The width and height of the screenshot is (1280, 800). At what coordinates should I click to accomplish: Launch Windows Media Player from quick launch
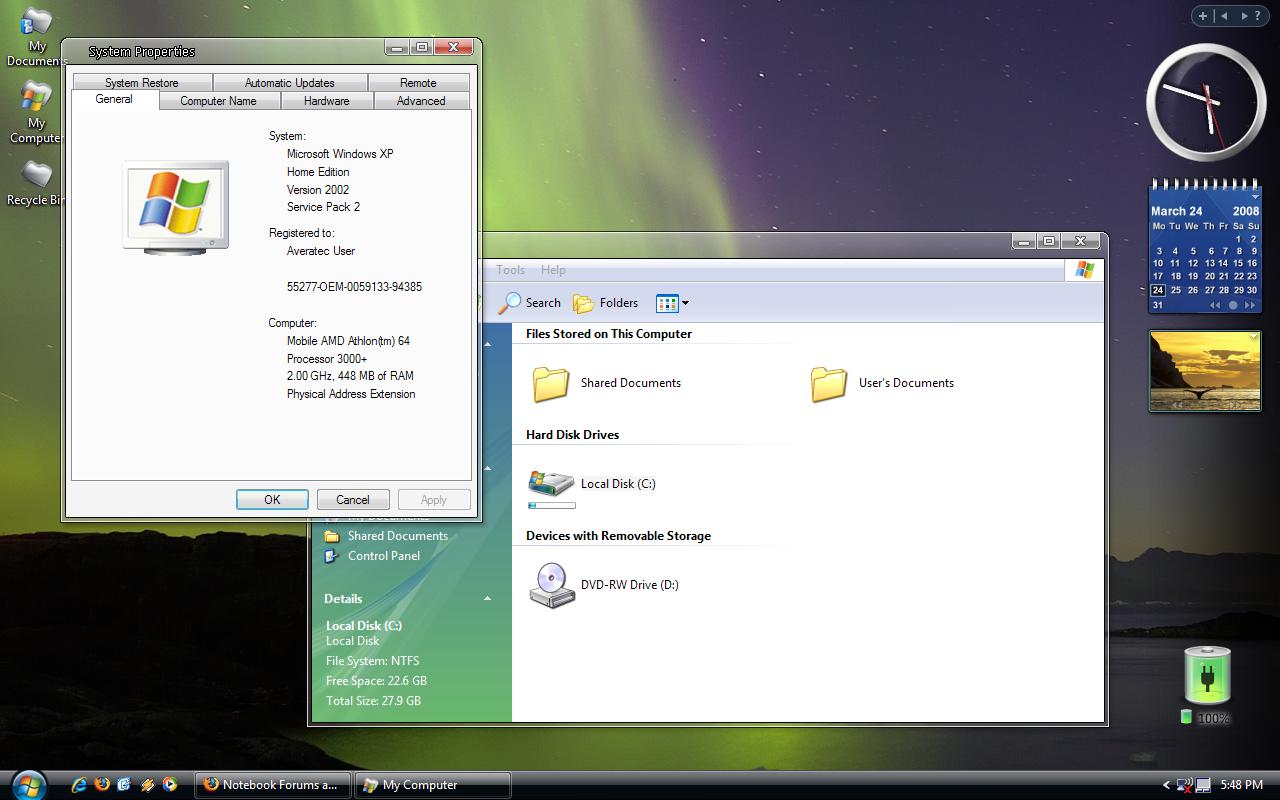pyautogui.click(x=170, y=785)
